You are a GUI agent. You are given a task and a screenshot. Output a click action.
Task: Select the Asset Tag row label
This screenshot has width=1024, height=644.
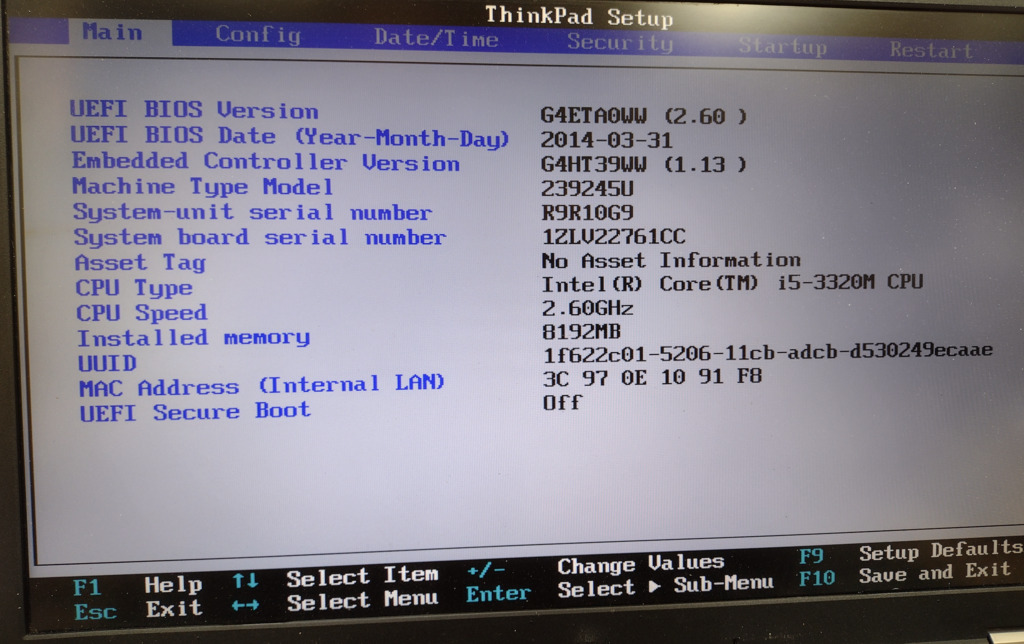[140, 263]
